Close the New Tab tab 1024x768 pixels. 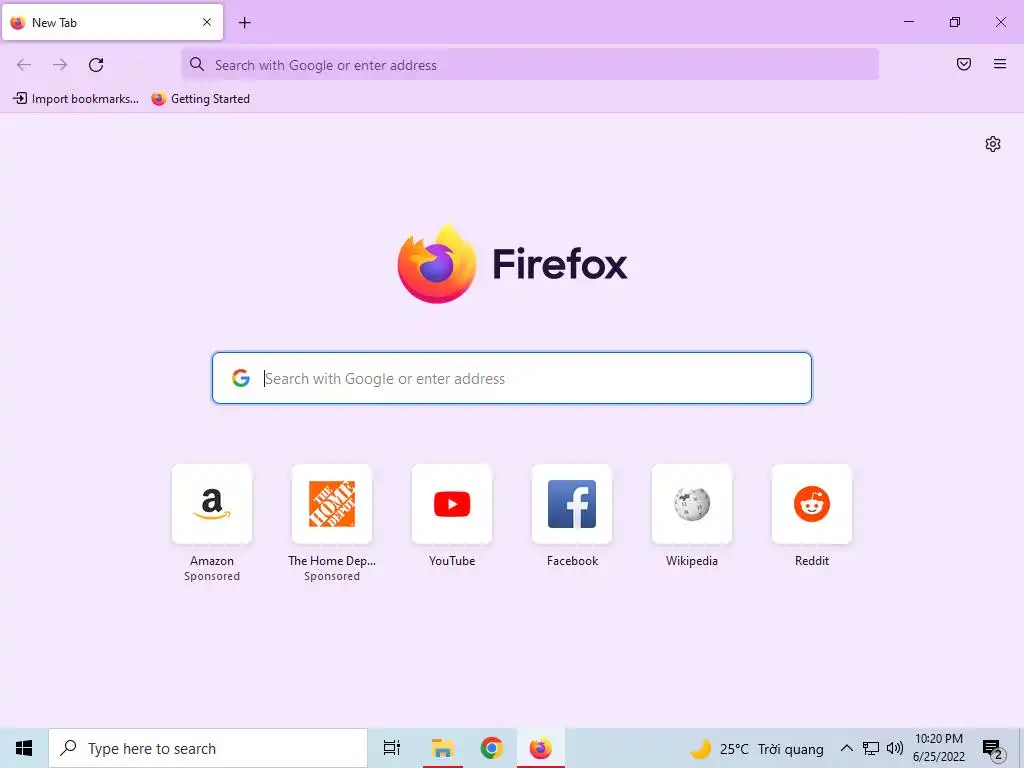(x=207, y=22)
